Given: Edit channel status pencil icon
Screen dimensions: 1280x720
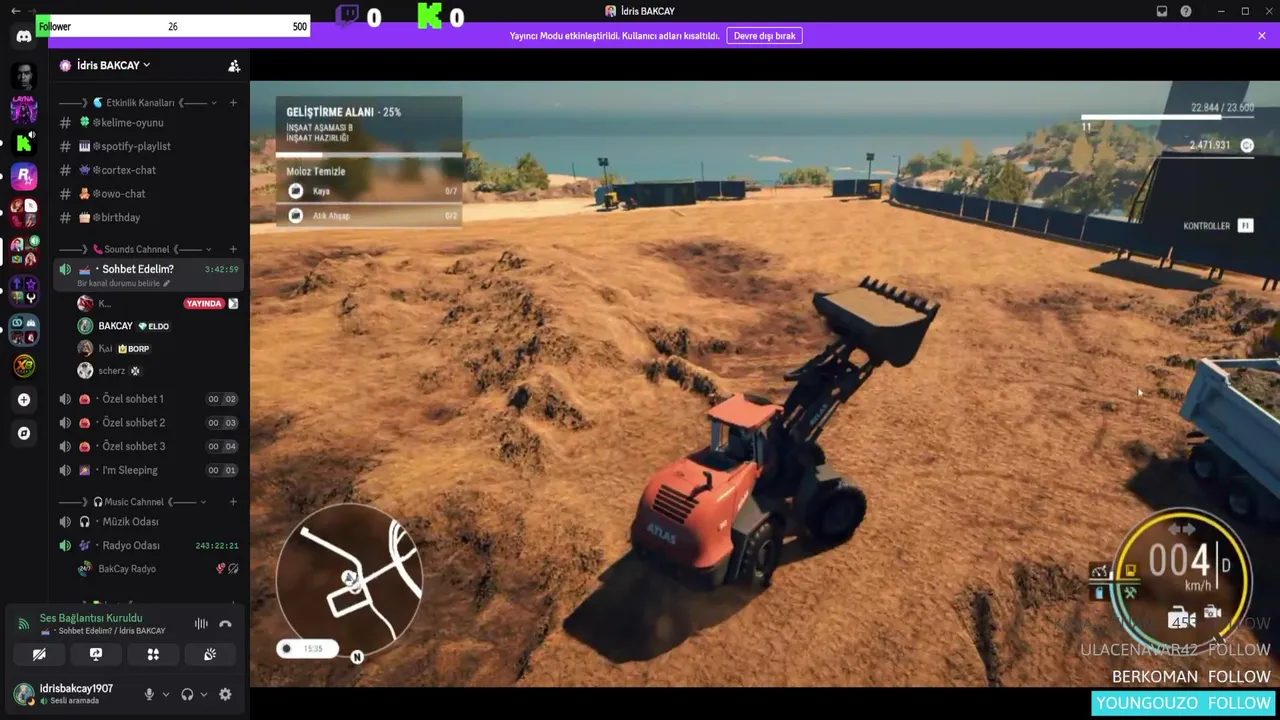Looking at the screenshot, I should 167,283.
